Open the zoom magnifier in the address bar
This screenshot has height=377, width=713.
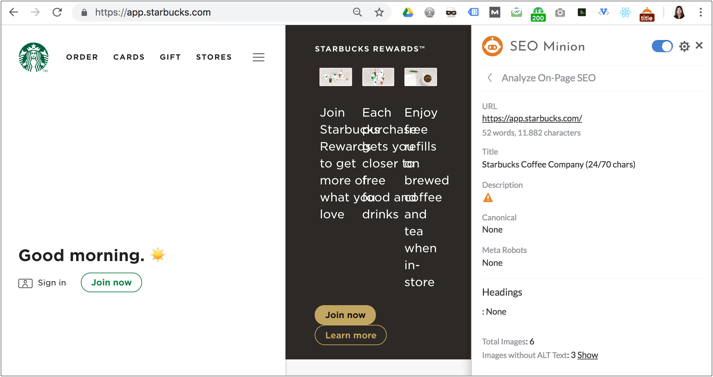[357, 12]
